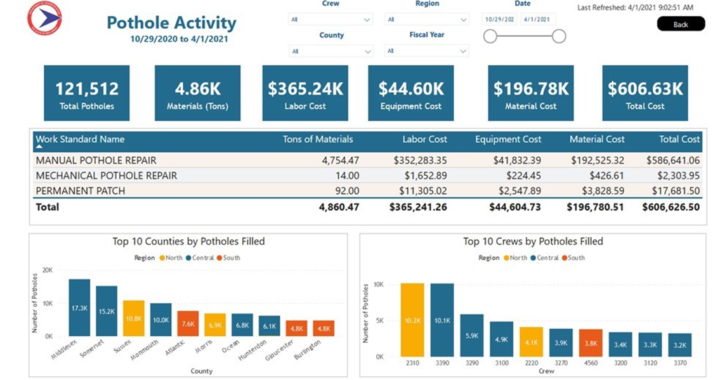Select the MECHANICAL POTHOLE REPAIR row
Viewport: 720px width, 380px height.
[x=367, y=175]
